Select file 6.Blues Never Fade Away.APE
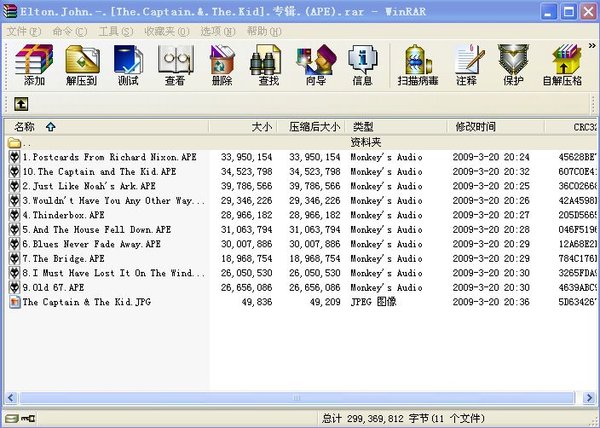 coord(91,244)
